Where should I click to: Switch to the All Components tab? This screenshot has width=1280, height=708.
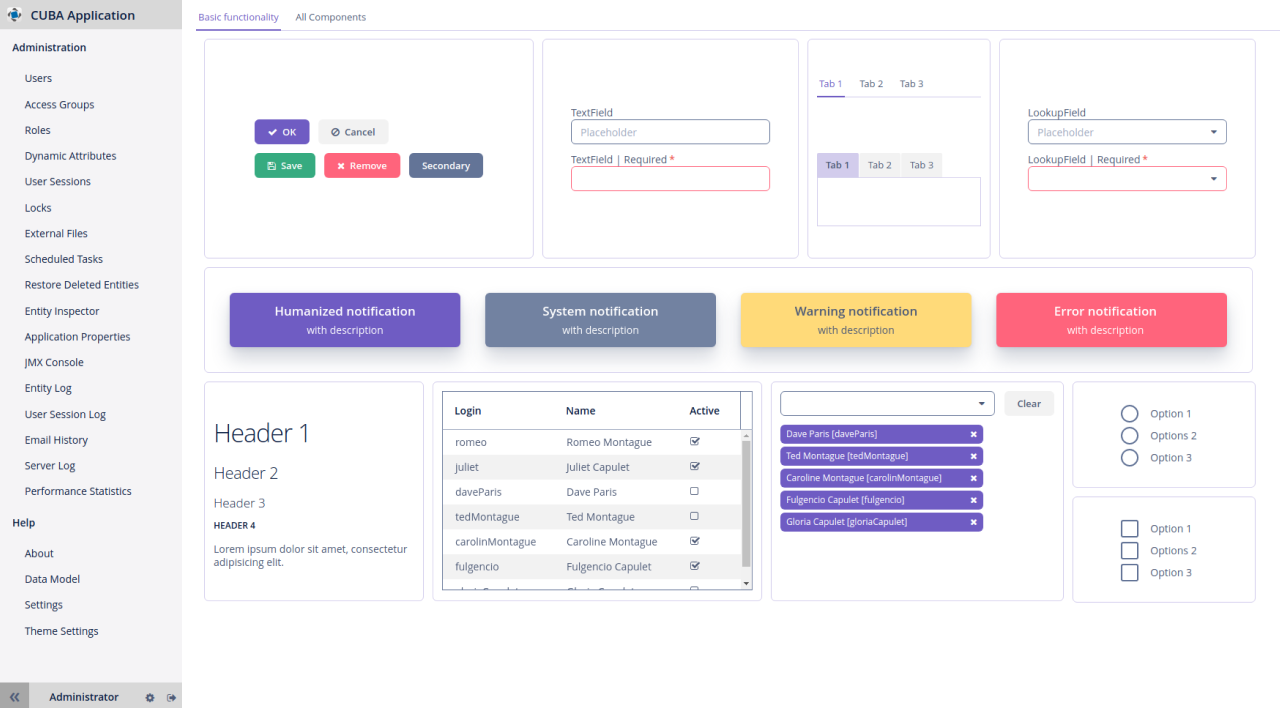click(x=330, y=17)
